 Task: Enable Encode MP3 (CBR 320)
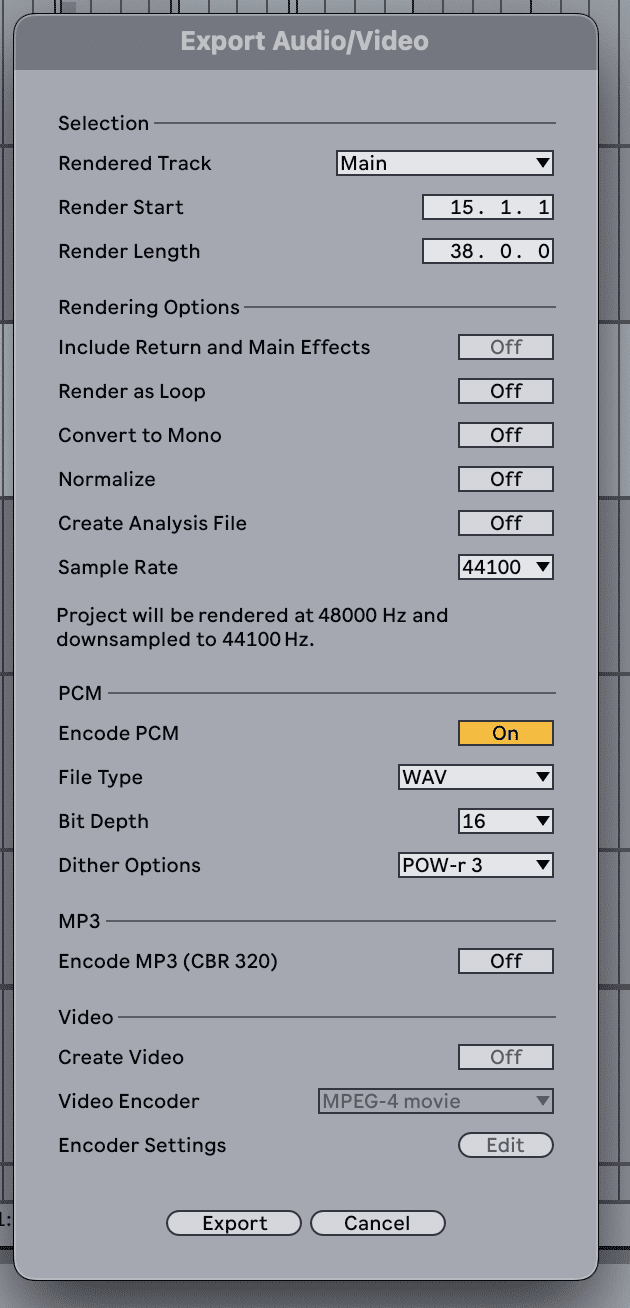tap(505, 961)
